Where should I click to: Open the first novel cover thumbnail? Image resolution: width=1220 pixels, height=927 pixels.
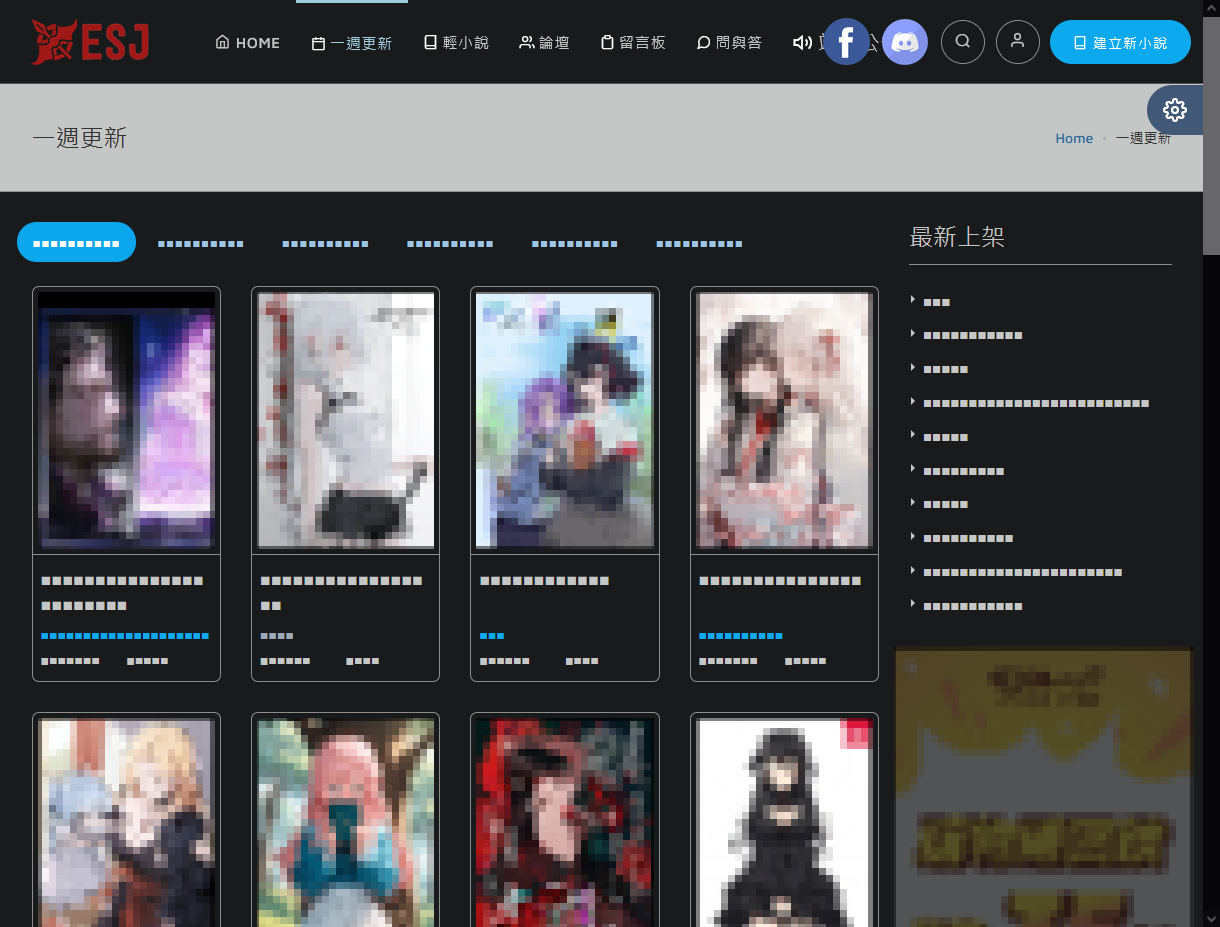pyautogui.click(x=126, y=420)
